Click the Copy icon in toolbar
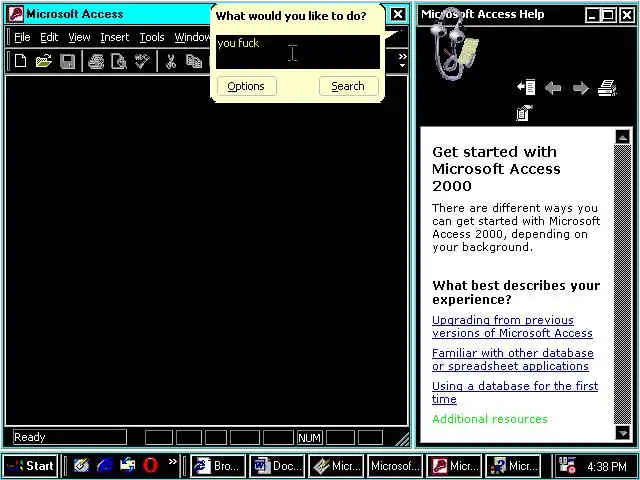This screenshot has height=480, width=640. click(x=194, y=62)
